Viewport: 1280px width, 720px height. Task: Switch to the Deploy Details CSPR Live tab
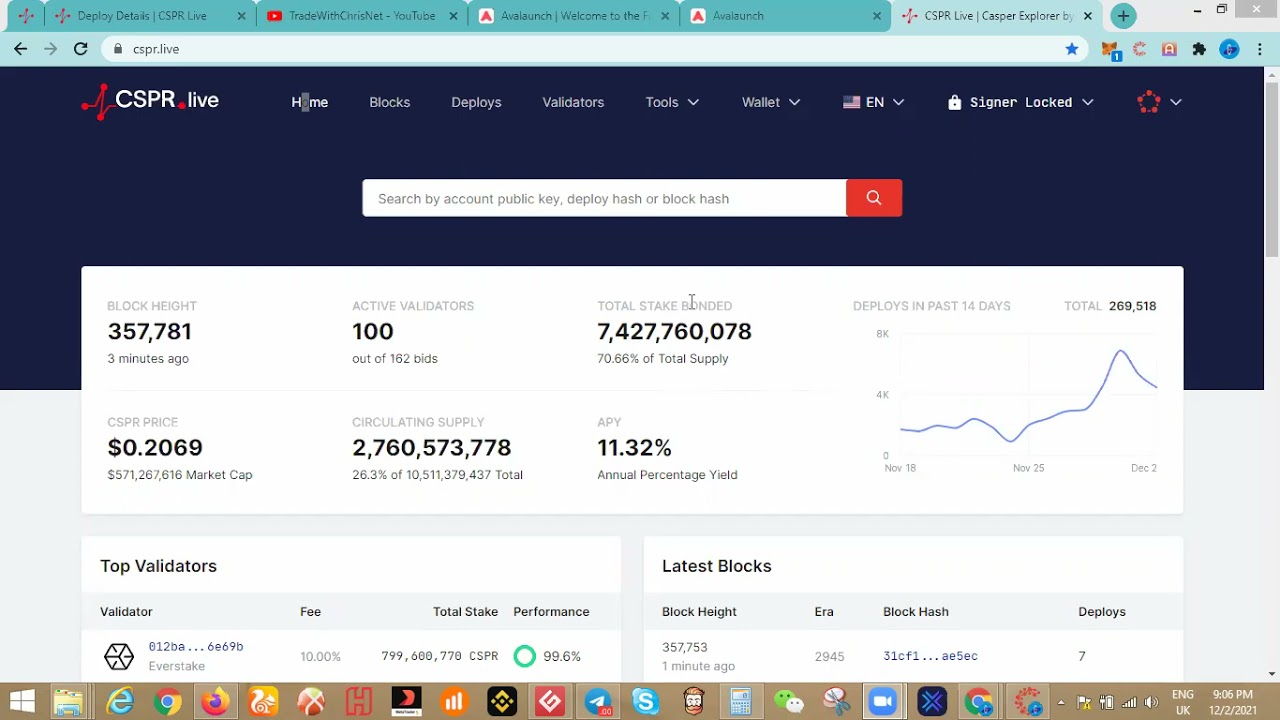point(150,16)
